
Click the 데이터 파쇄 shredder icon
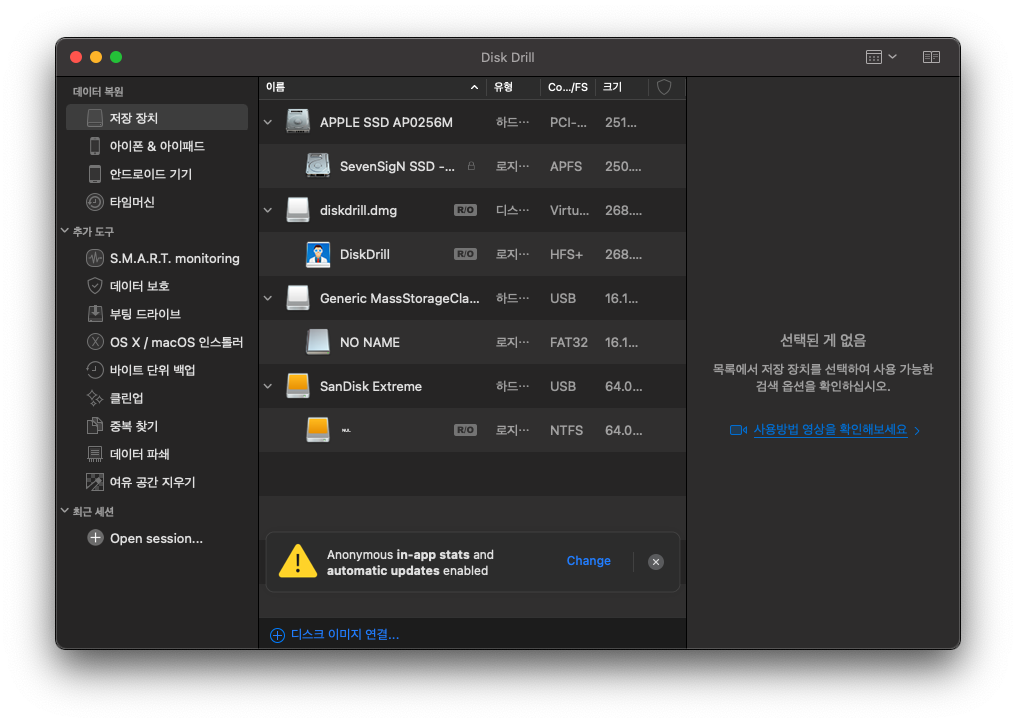click(95, 453)
